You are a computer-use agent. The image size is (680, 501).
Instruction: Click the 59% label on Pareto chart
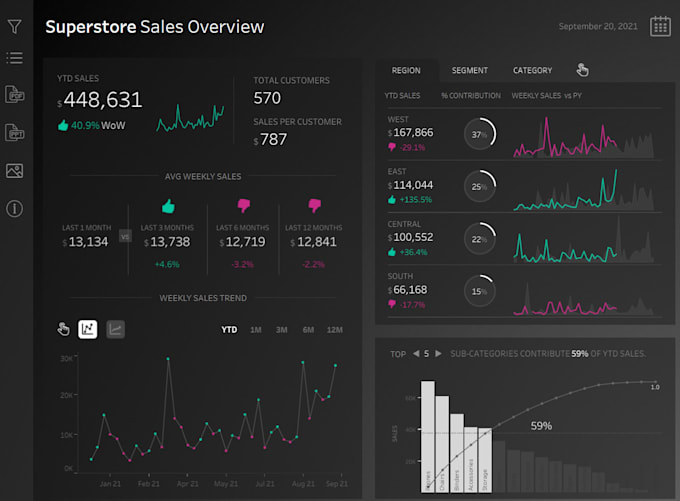coord(541,426)
